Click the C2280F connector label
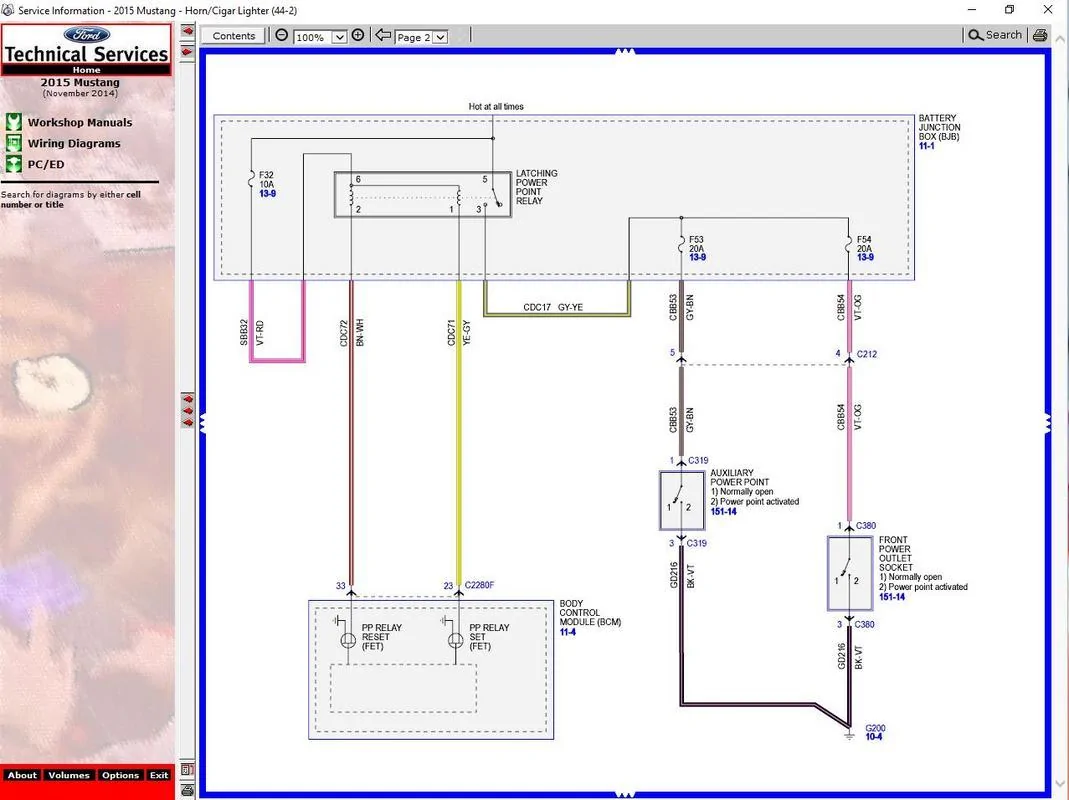The image size is (1069, 800). click(479, 585)
